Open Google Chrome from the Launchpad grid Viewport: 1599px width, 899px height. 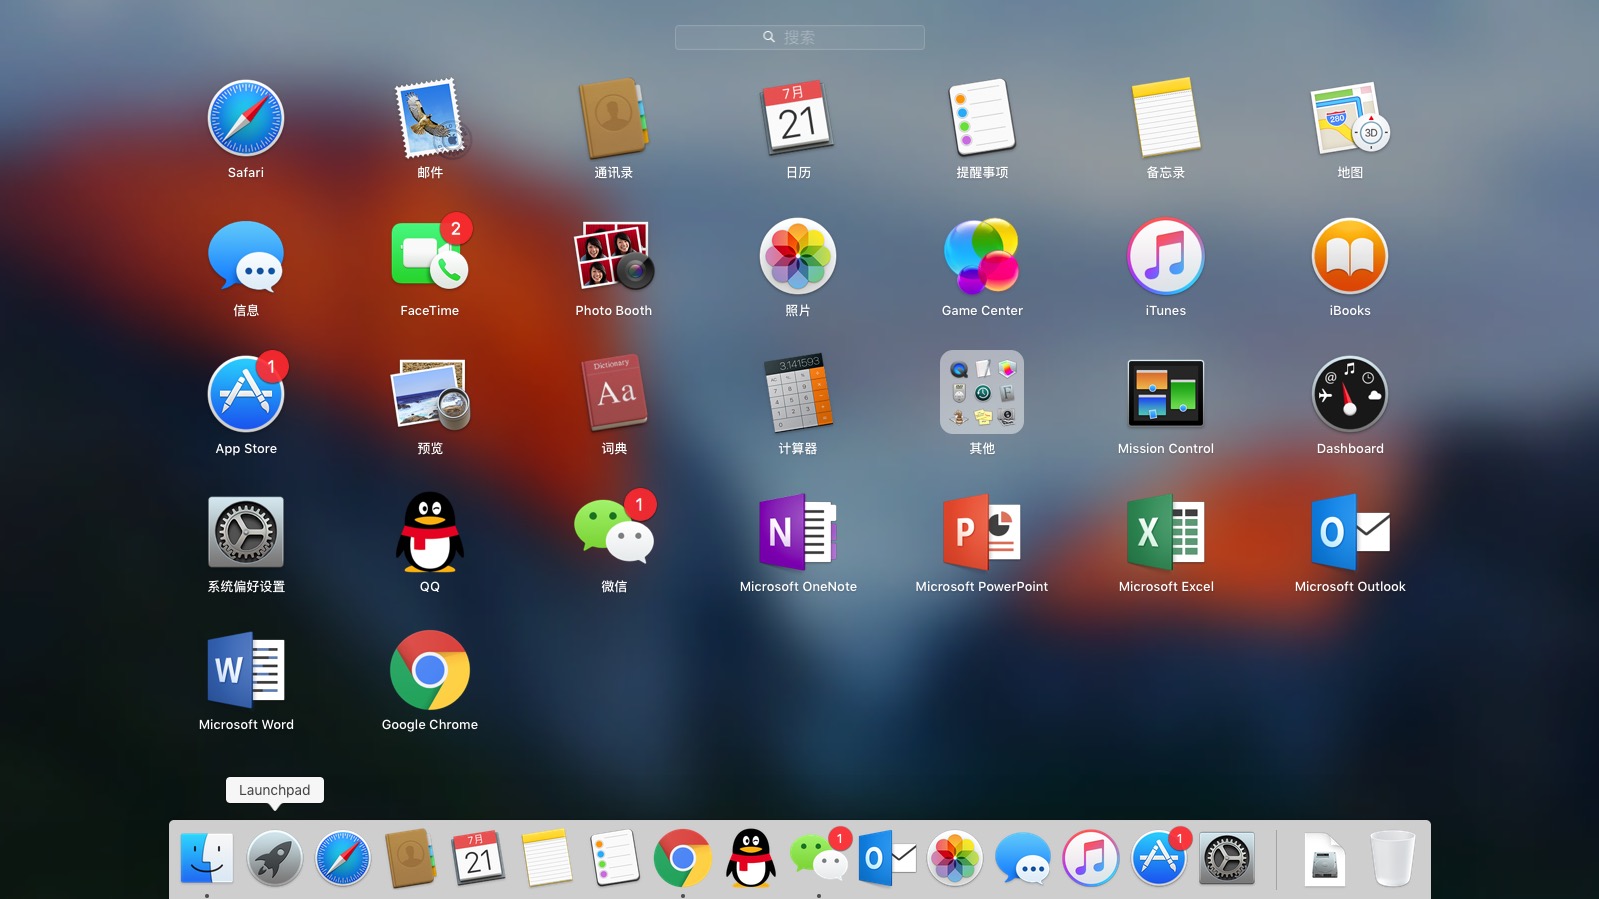point(430,670)
